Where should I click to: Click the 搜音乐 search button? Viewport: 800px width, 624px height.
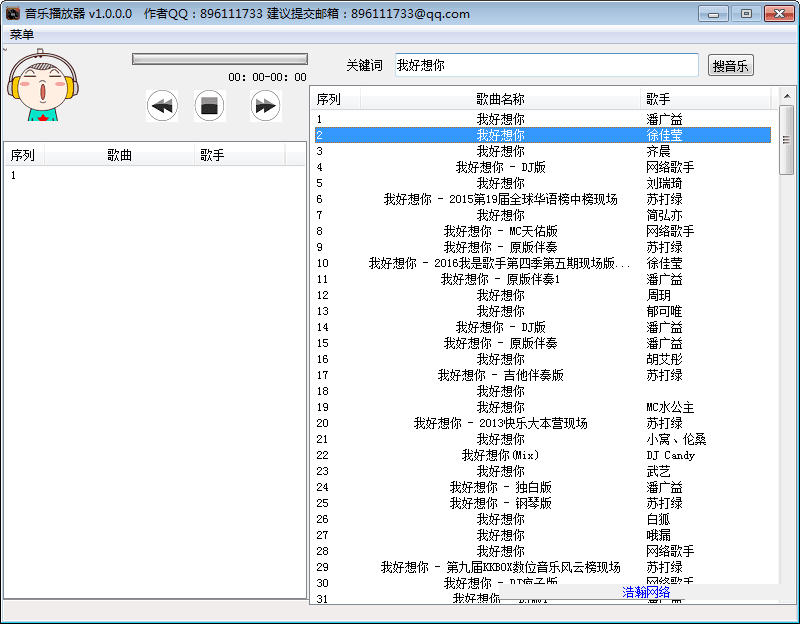tap(730, 66)
